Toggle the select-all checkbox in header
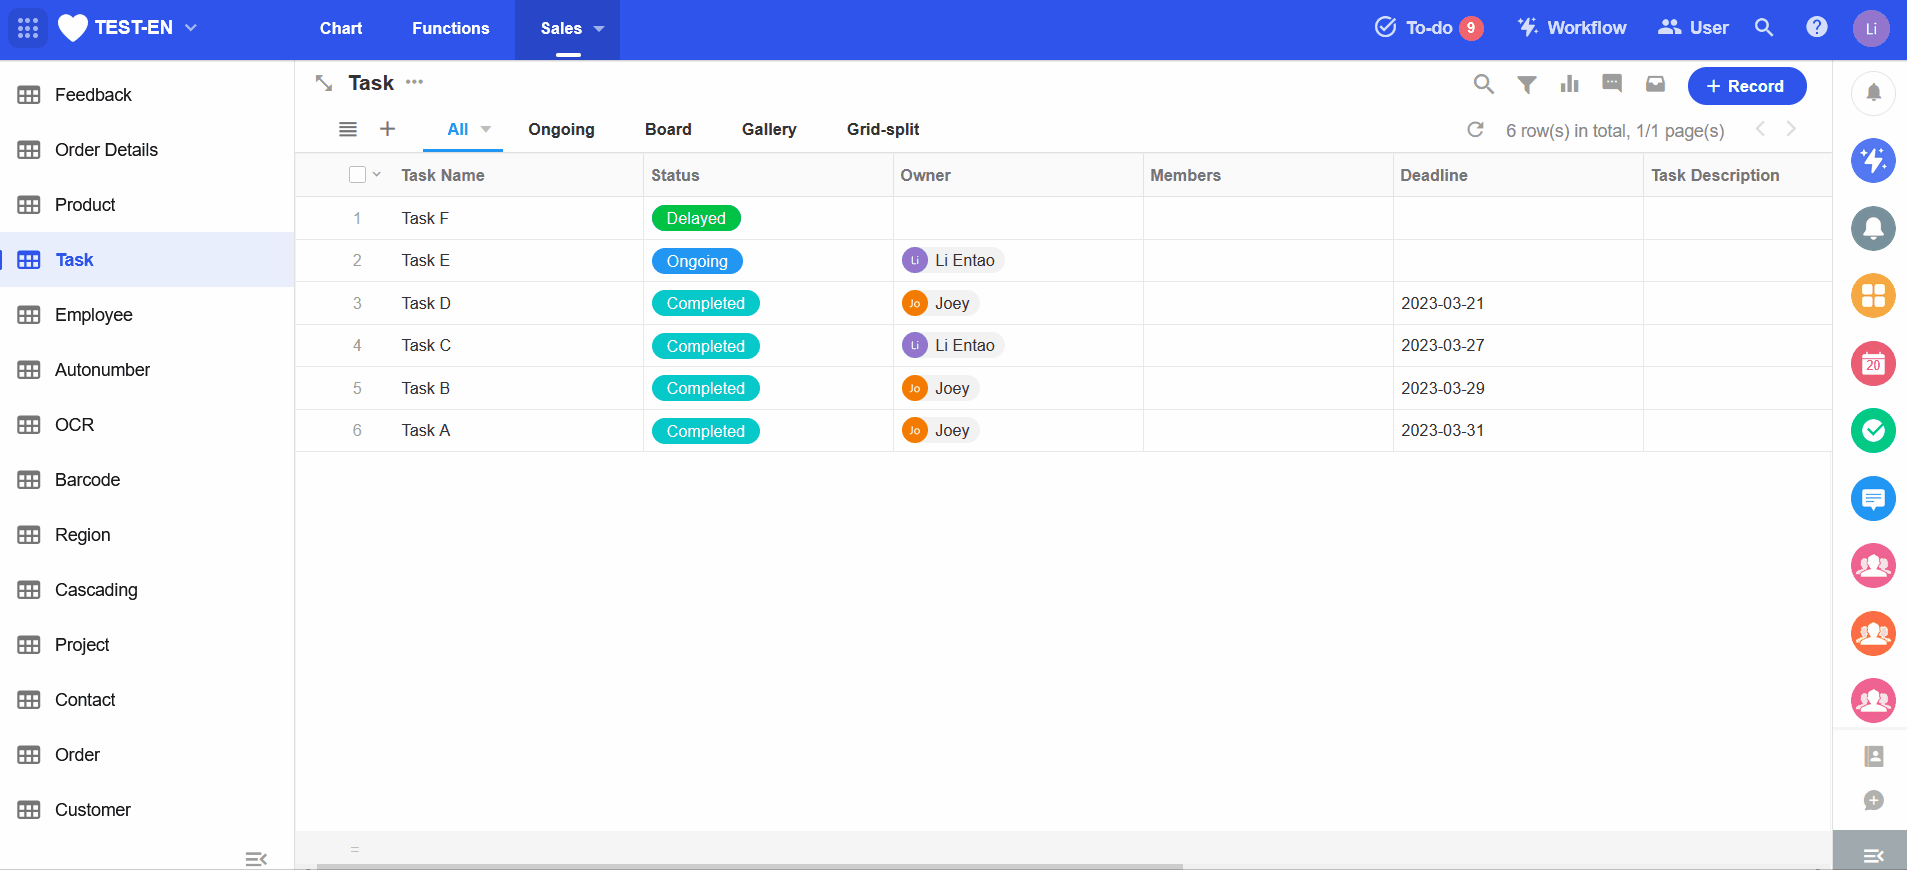The width and height of the screenshot is (1907, 870). [x=357, y=175]
